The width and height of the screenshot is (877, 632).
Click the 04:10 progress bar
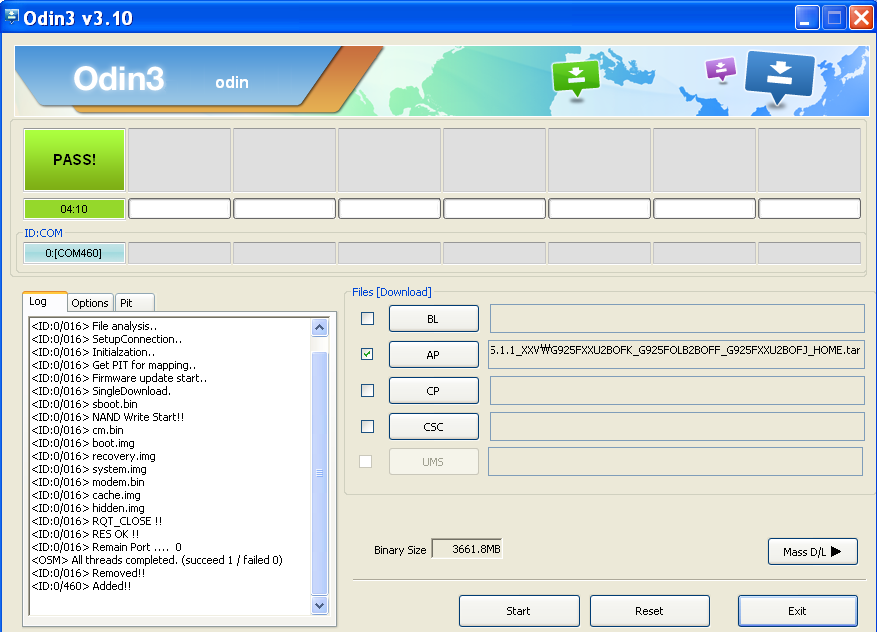[74, 209]
